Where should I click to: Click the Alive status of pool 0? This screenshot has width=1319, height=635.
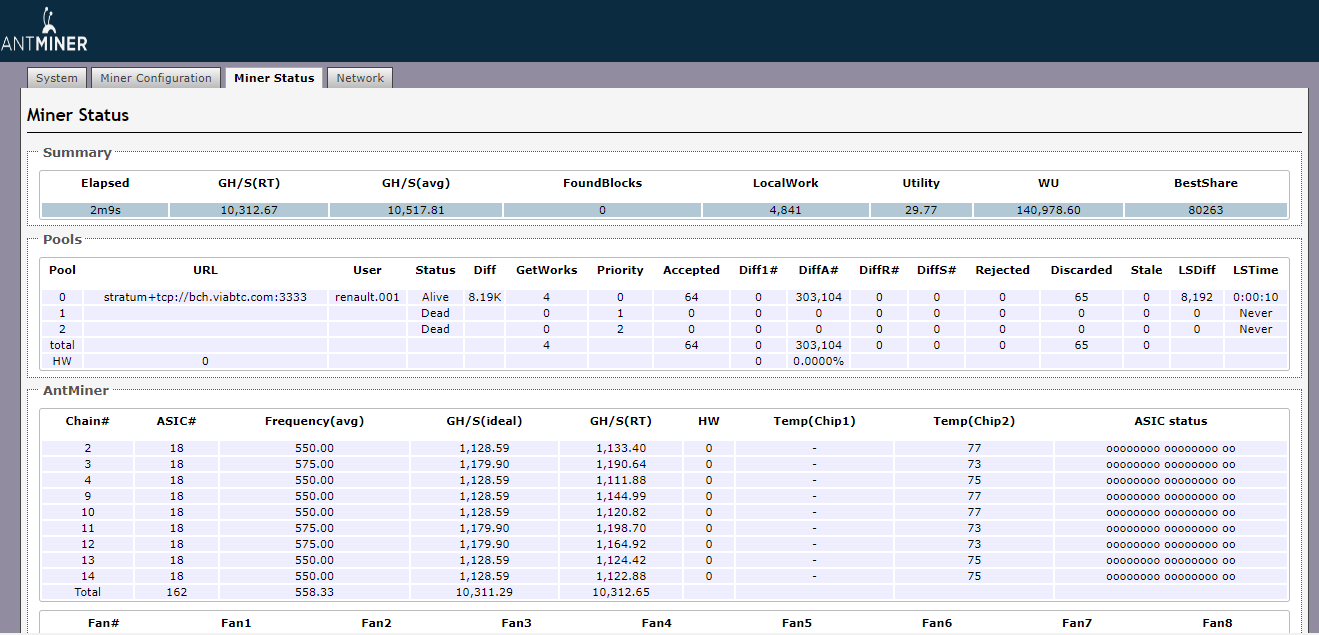tap(435, 297)
